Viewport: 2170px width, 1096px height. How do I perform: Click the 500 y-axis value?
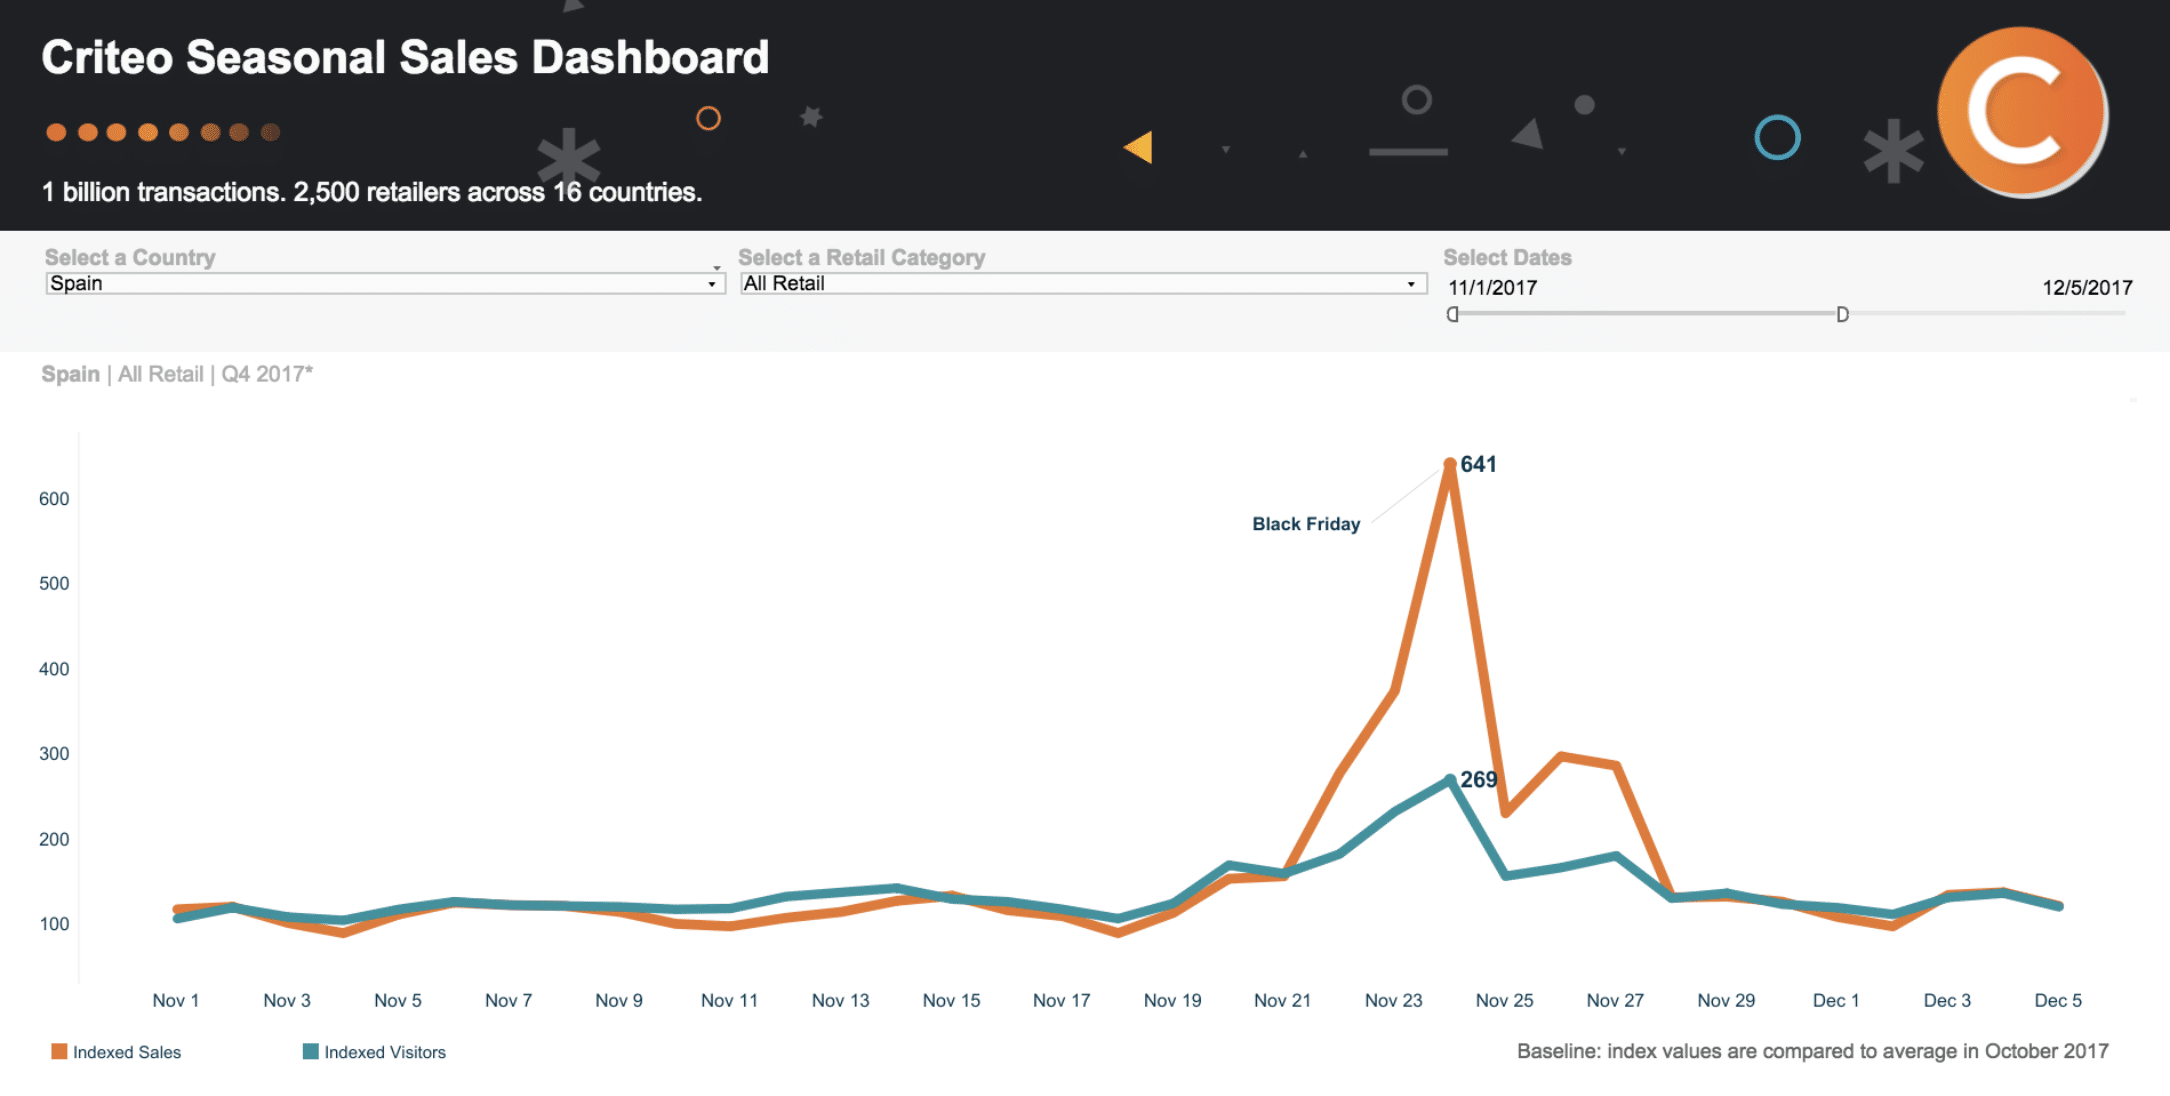point(54,584)
